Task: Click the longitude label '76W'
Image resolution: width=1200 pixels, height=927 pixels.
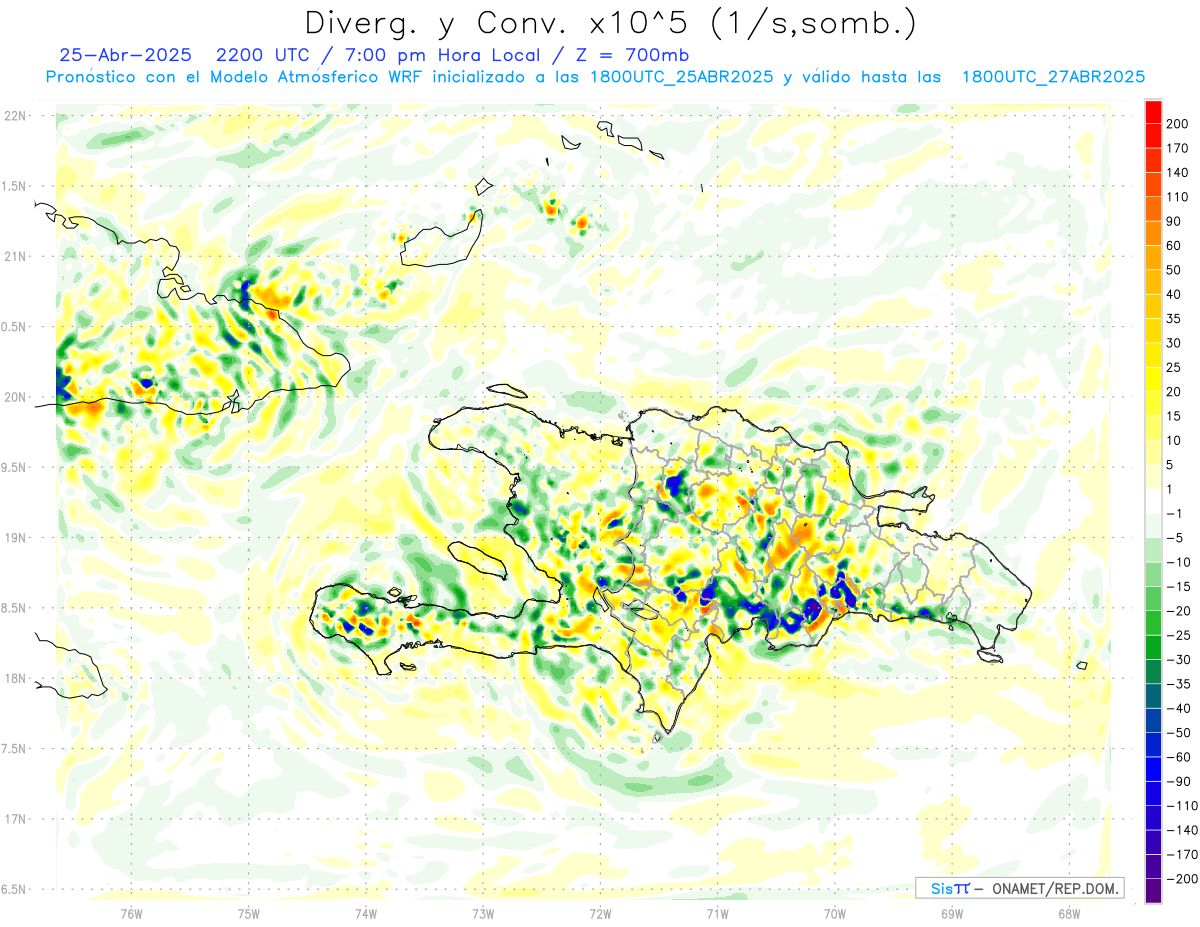Action: (x=131, y=914)
